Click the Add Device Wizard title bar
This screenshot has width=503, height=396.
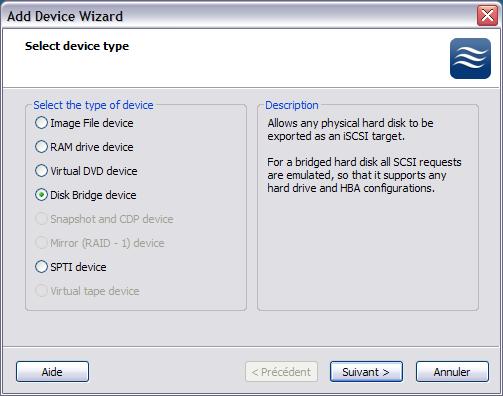[x=233, y=16]
